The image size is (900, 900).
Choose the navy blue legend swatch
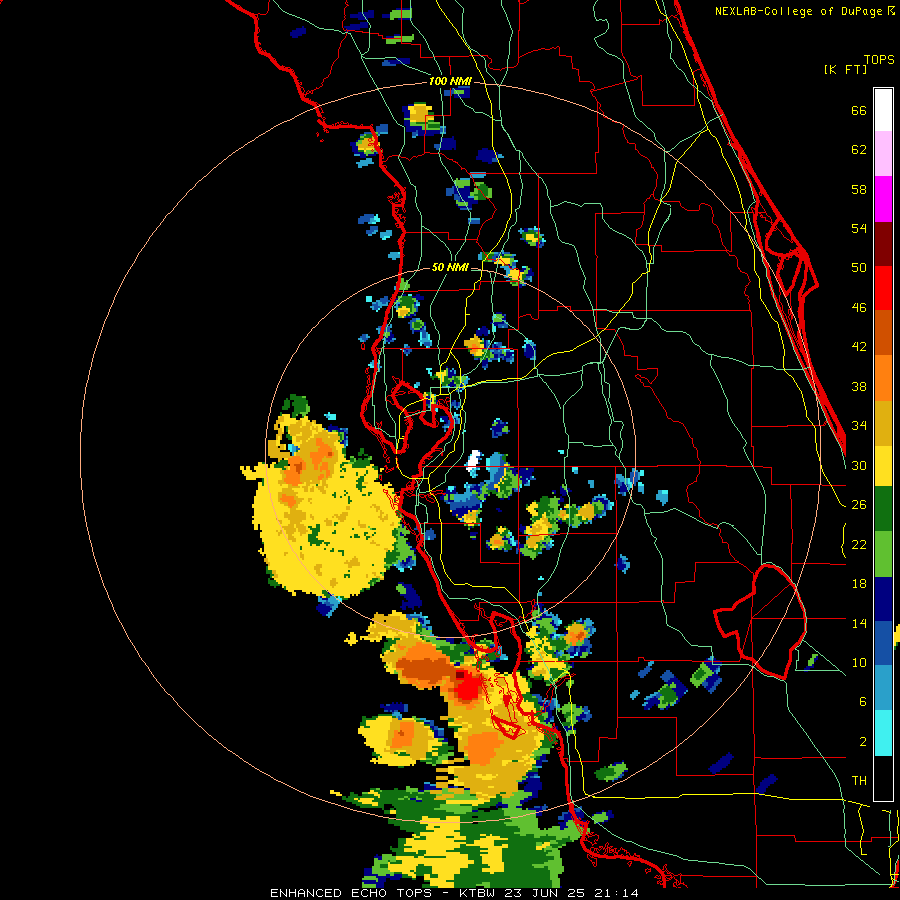coord(883,599)
